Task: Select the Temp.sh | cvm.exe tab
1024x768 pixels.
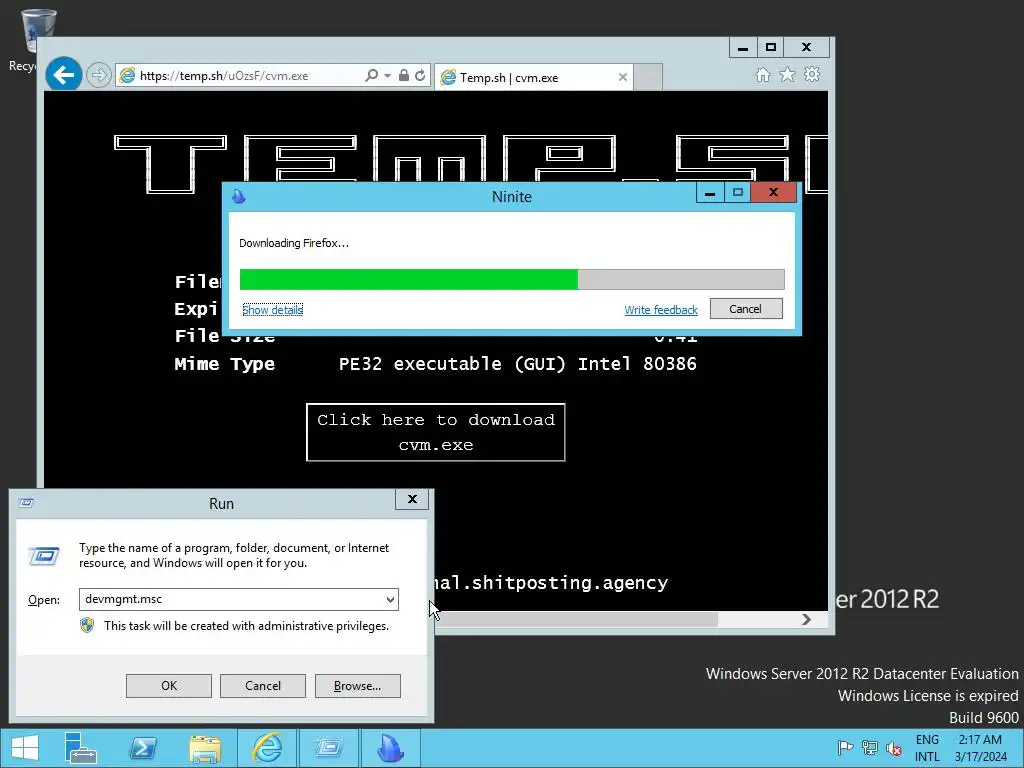Action: coord(534,77)
